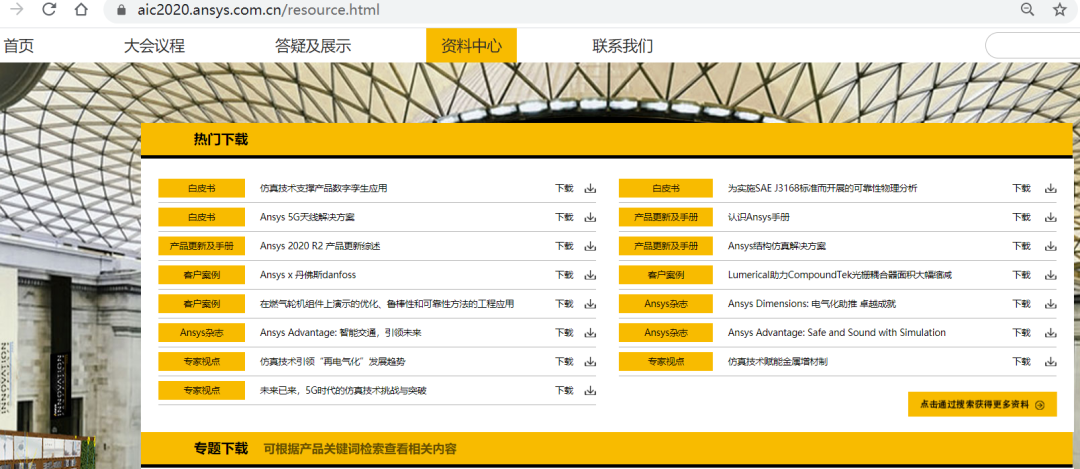Open the 答疑及展示 tab
1080x469 pixels.
pyautogui.click(x=313, y=46)
